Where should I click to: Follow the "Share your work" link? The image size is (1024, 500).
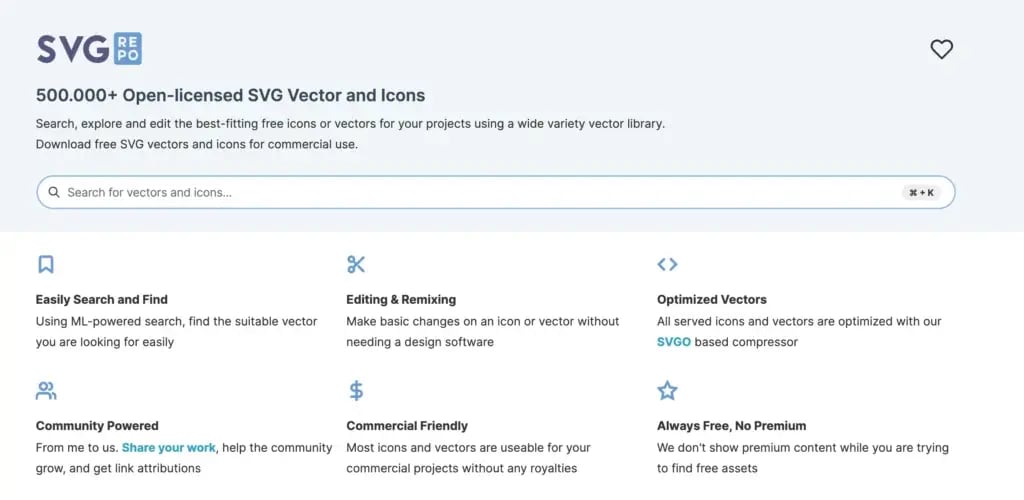pyautogui.click(x=169, y=448)
